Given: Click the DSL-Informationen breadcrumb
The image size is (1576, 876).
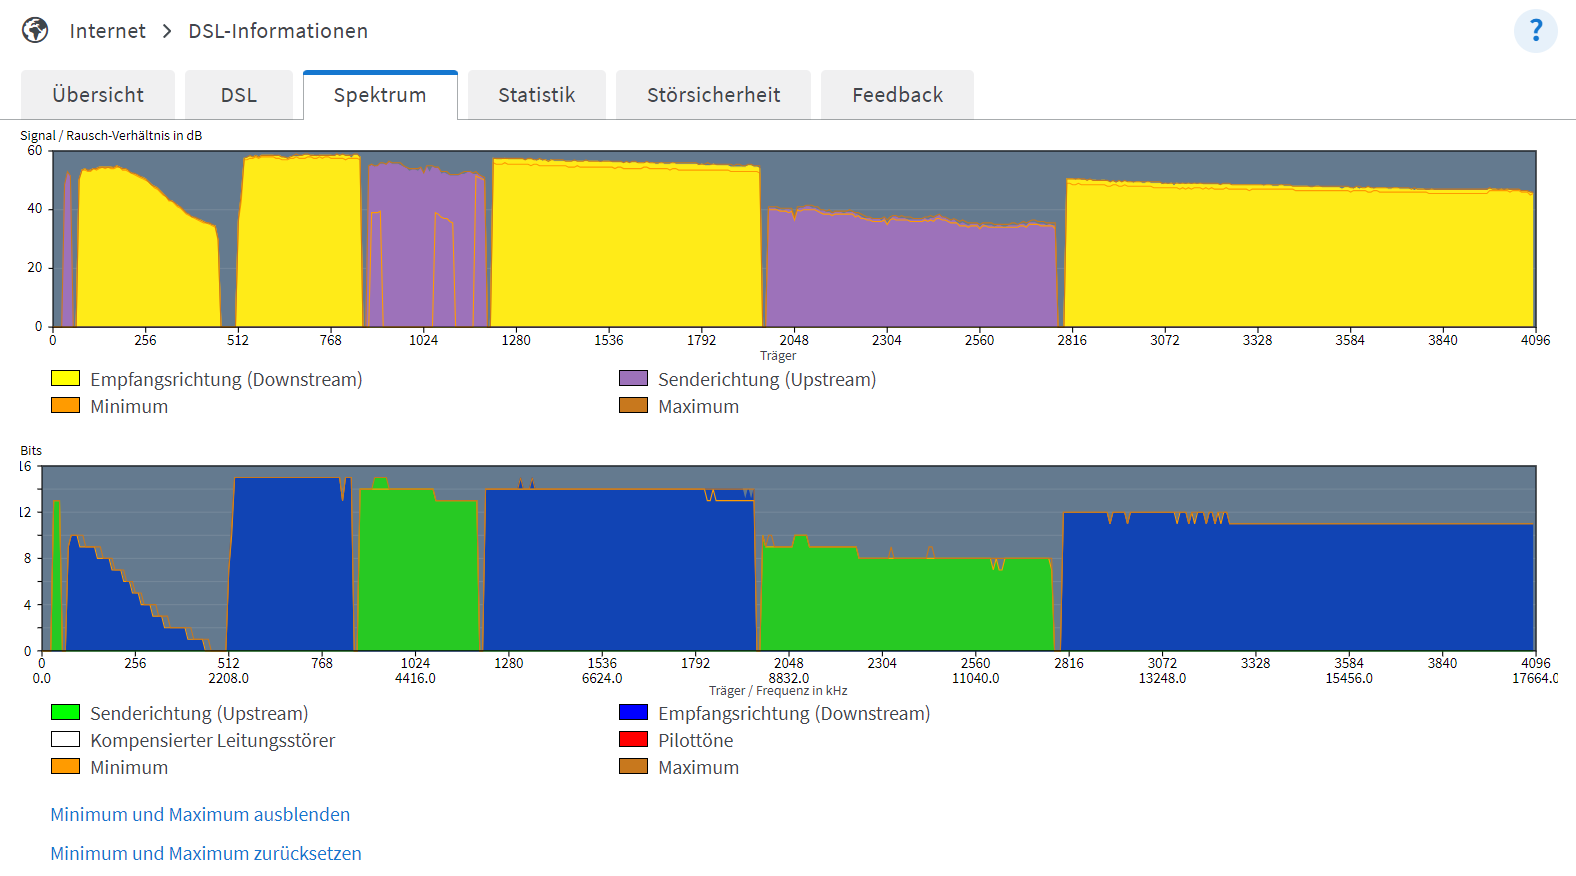Looking at the screenshot, I should (x=278, y=31).
